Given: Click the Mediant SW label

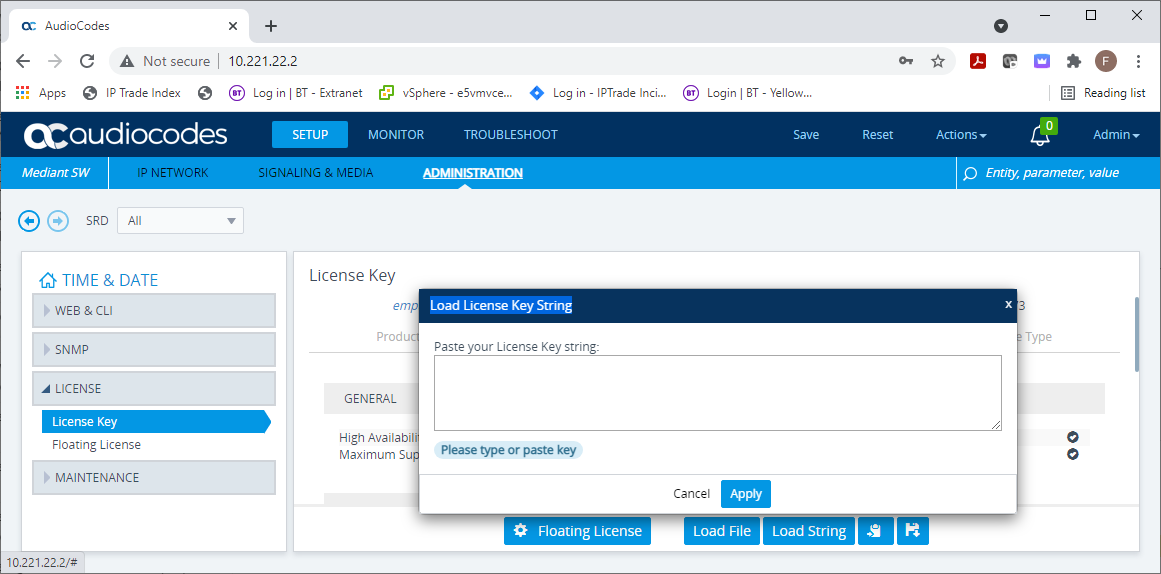Looking at the screenshot, I should tap(56, 173).
